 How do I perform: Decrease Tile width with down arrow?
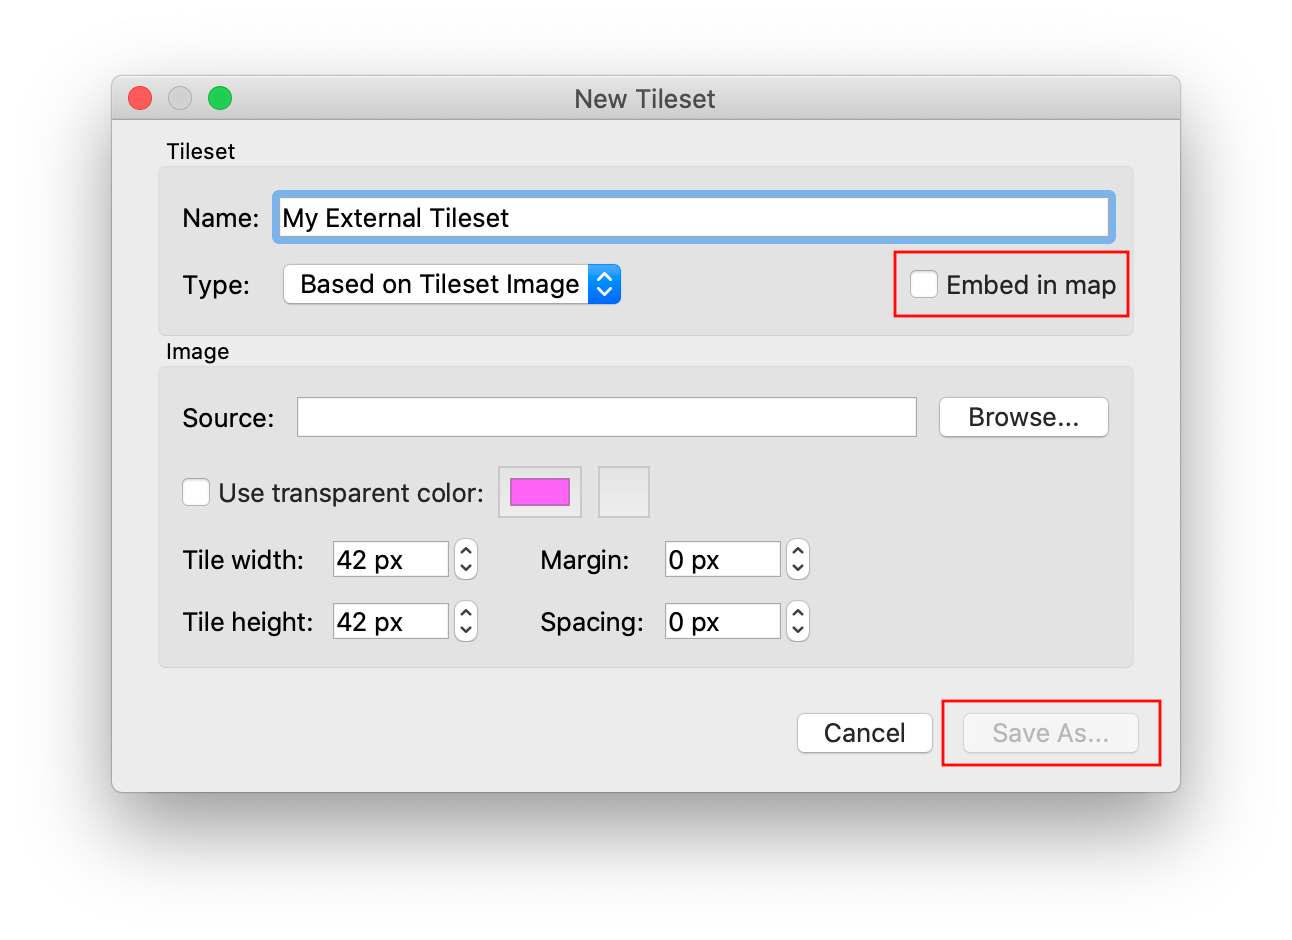coord(466,569)
